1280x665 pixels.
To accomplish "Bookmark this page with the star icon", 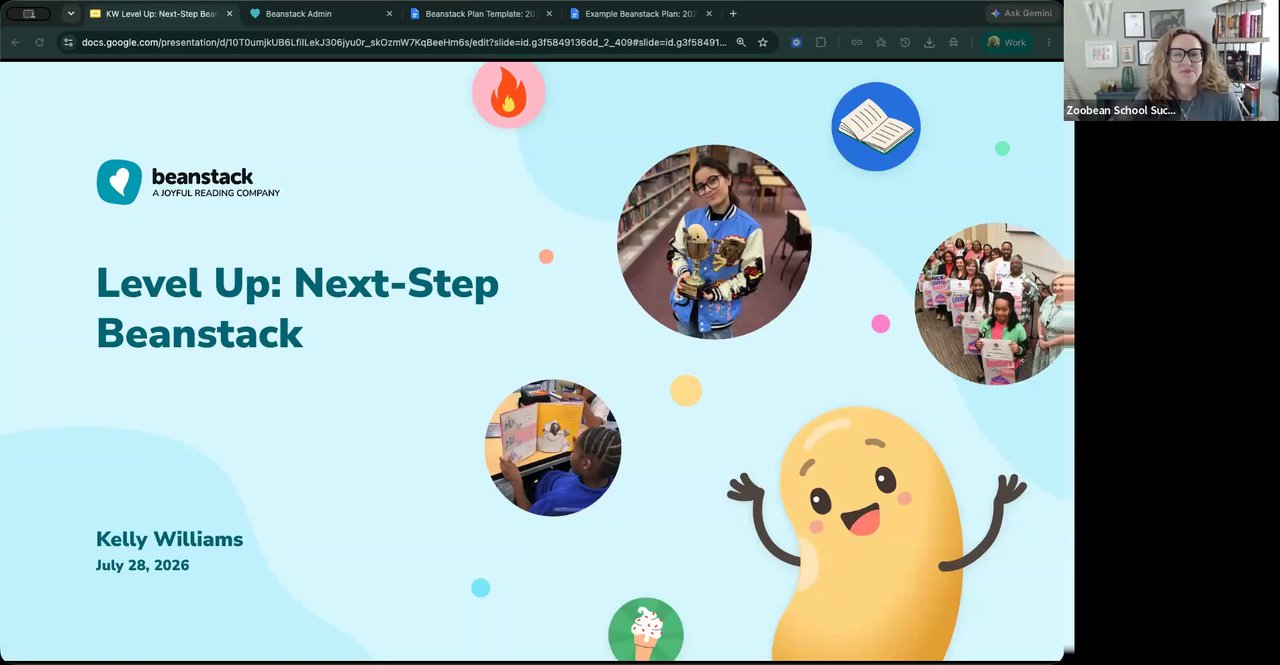I will [x=763, y=43].
